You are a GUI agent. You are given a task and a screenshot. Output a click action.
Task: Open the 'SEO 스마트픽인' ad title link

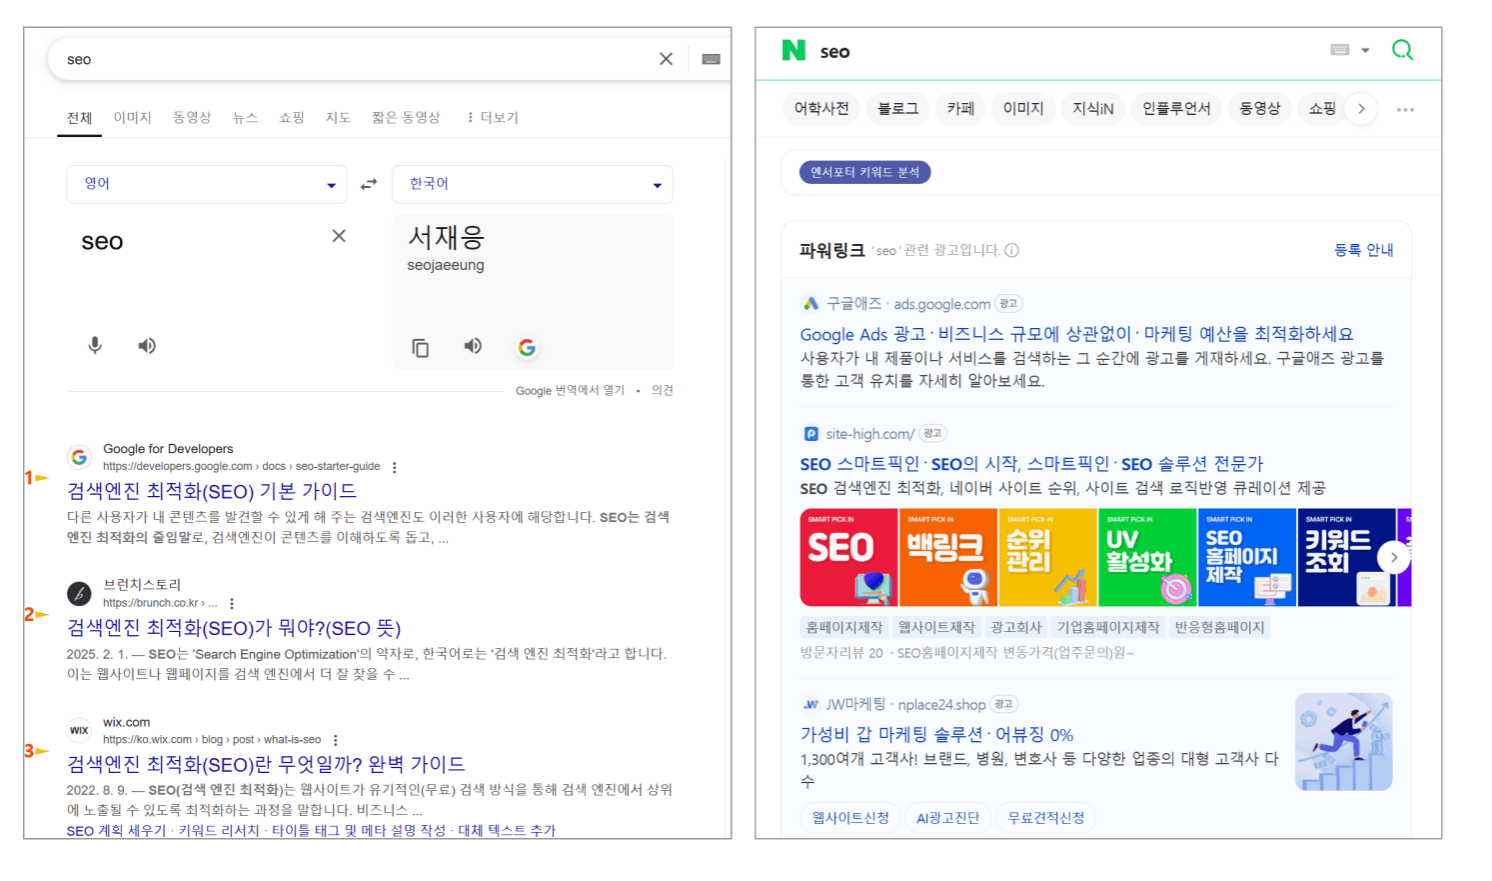coord(1032,464)
